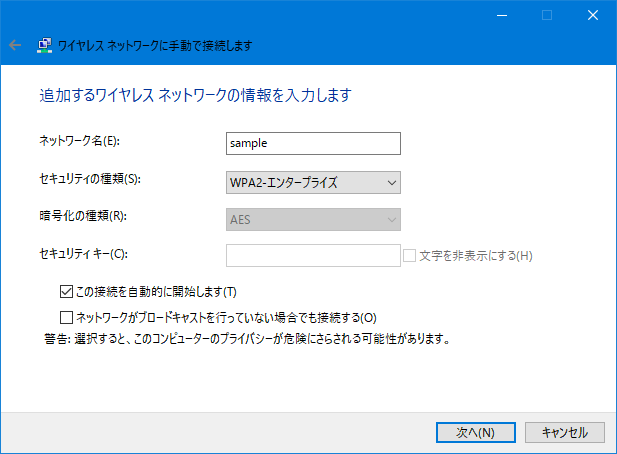Click the chevron arrow of the security type combo box
The width and height of the screenshot is (617, 454).
pyautogui.click(x=392, y=183)
